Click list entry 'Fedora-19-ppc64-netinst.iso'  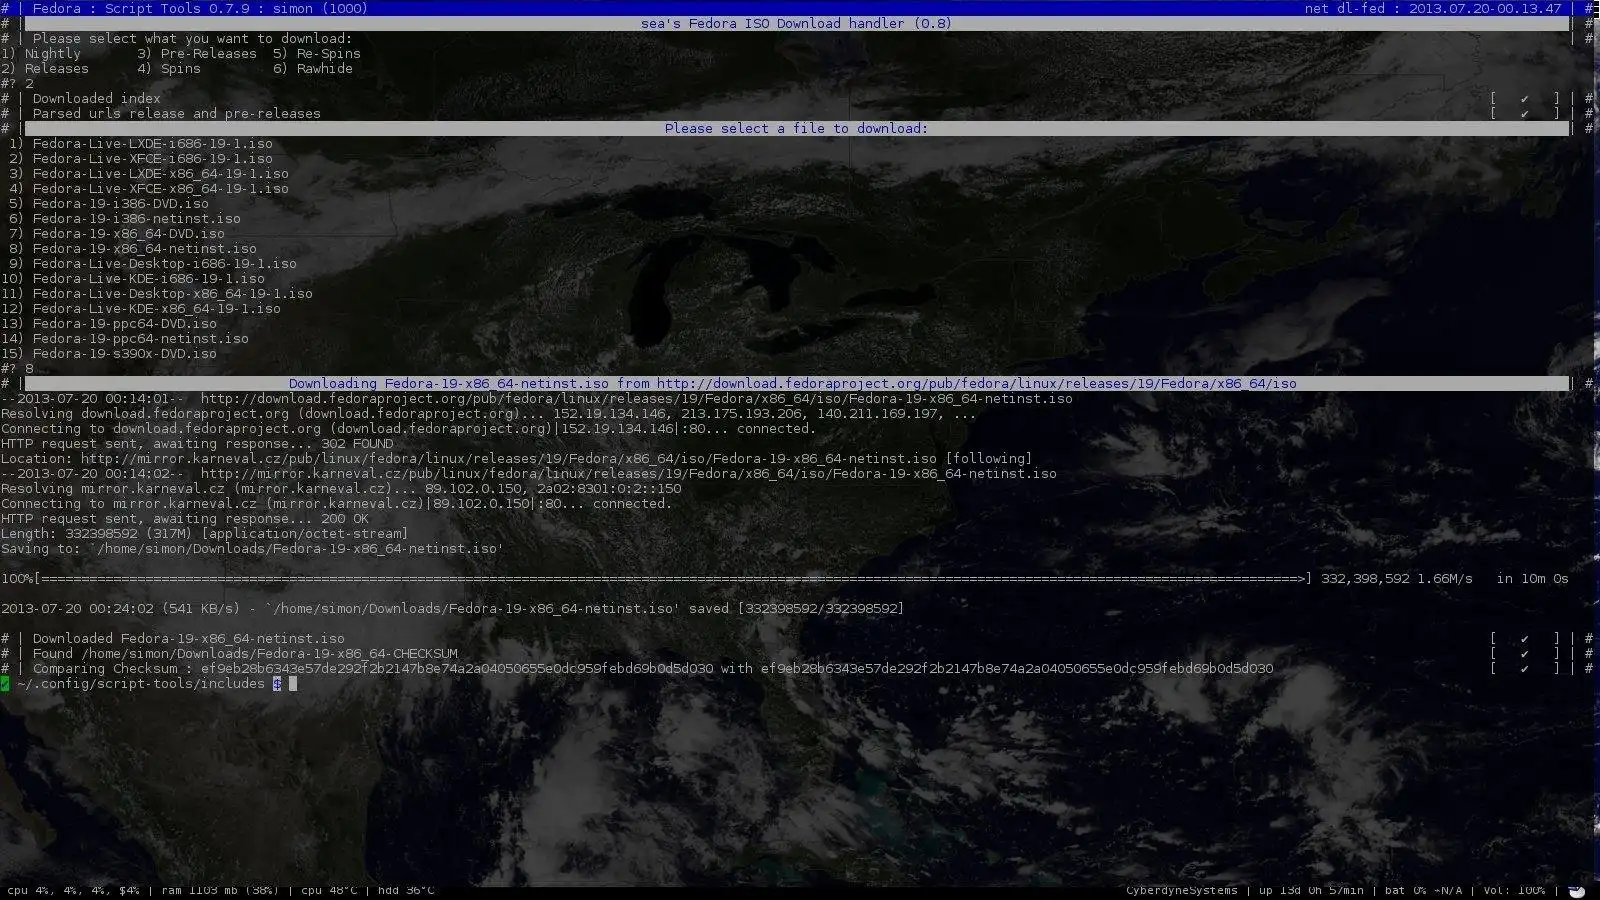coord(141,339)
